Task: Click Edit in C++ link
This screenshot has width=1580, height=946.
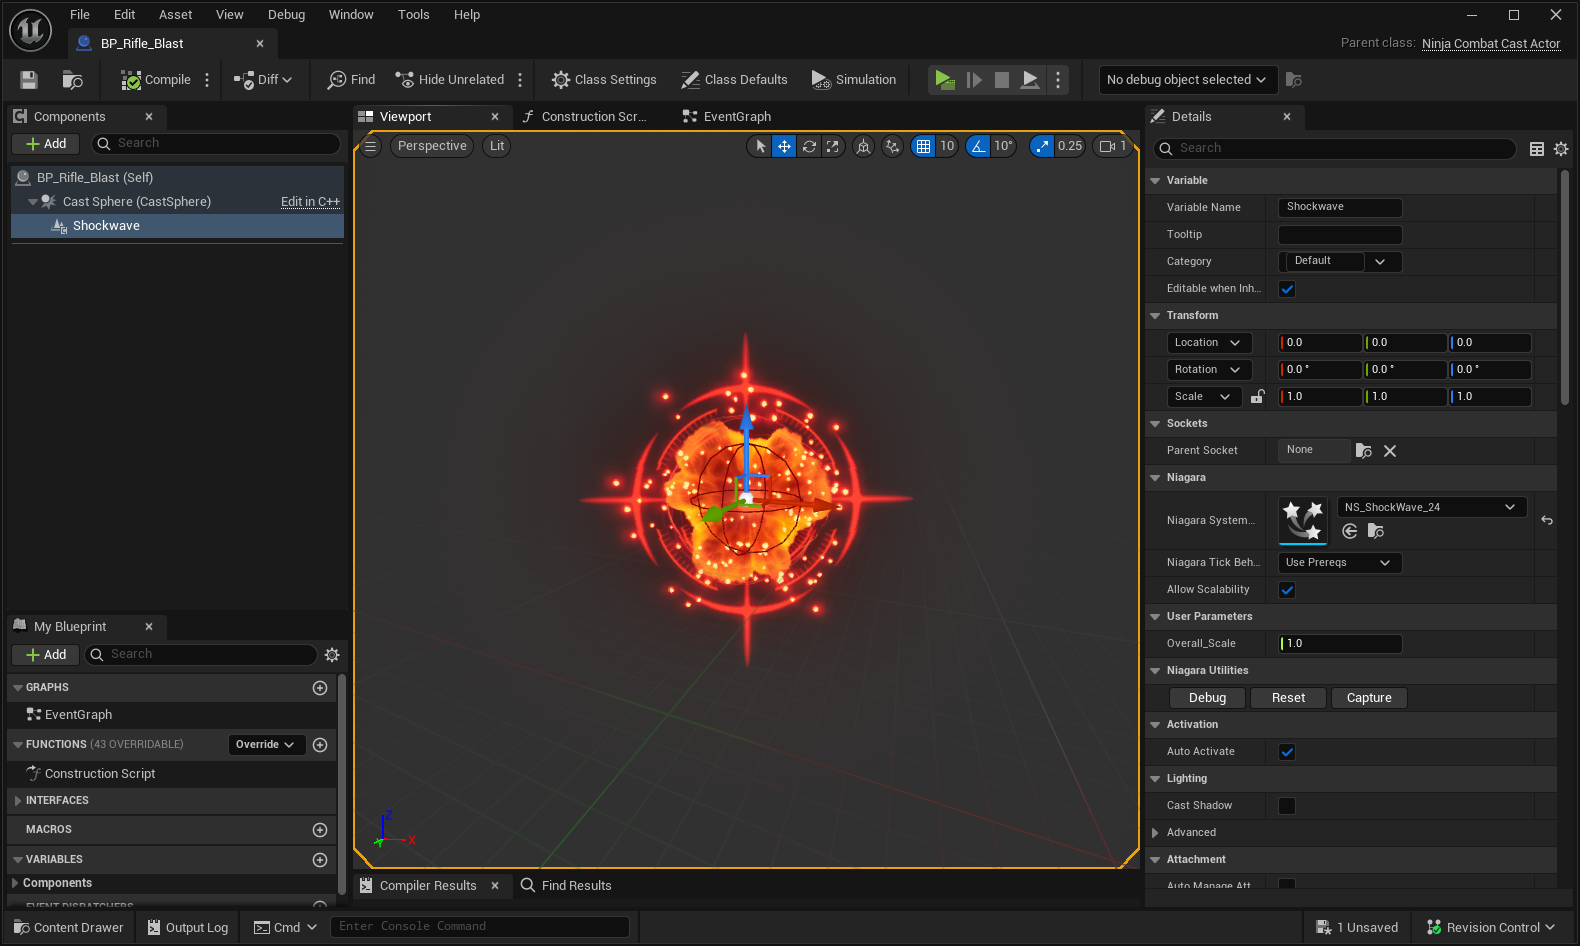Action: click(x=310, y=202)
